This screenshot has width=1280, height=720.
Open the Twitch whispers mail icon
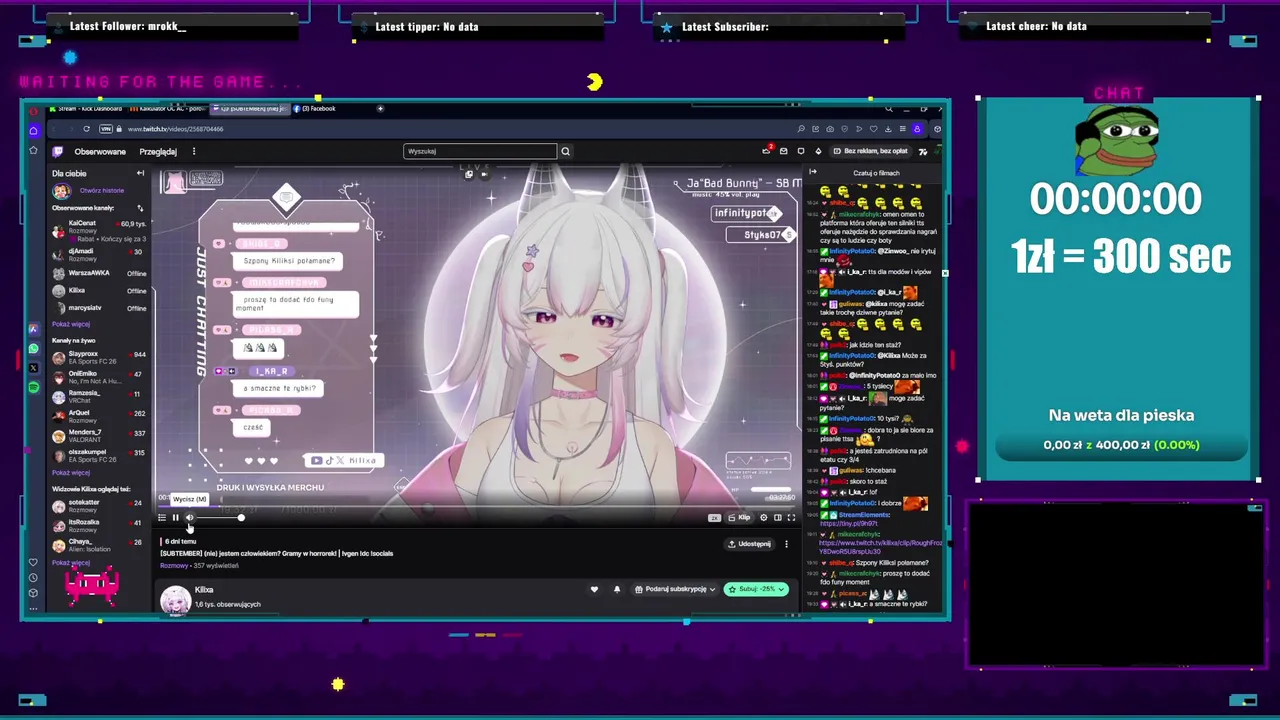pos(784,151)
